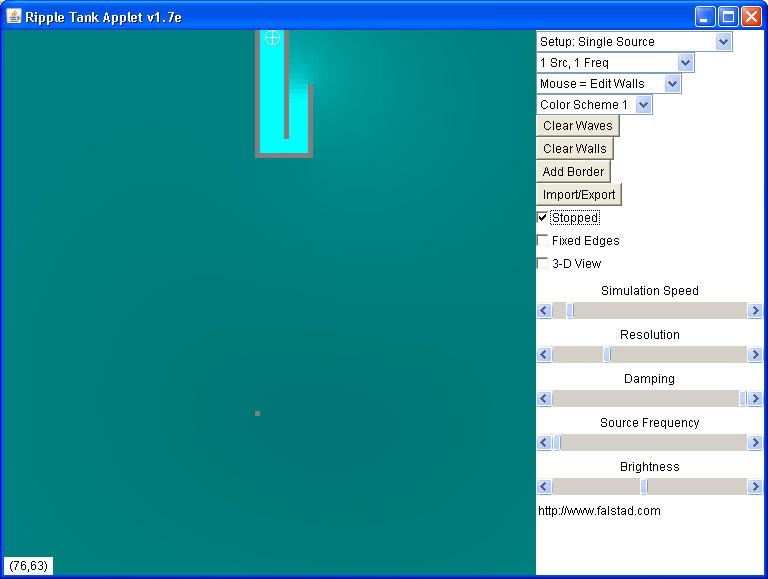The height and width of the screenshot is (579, 768).
Task: Click the small gray wall dot in tank
Action: [258, 413]
